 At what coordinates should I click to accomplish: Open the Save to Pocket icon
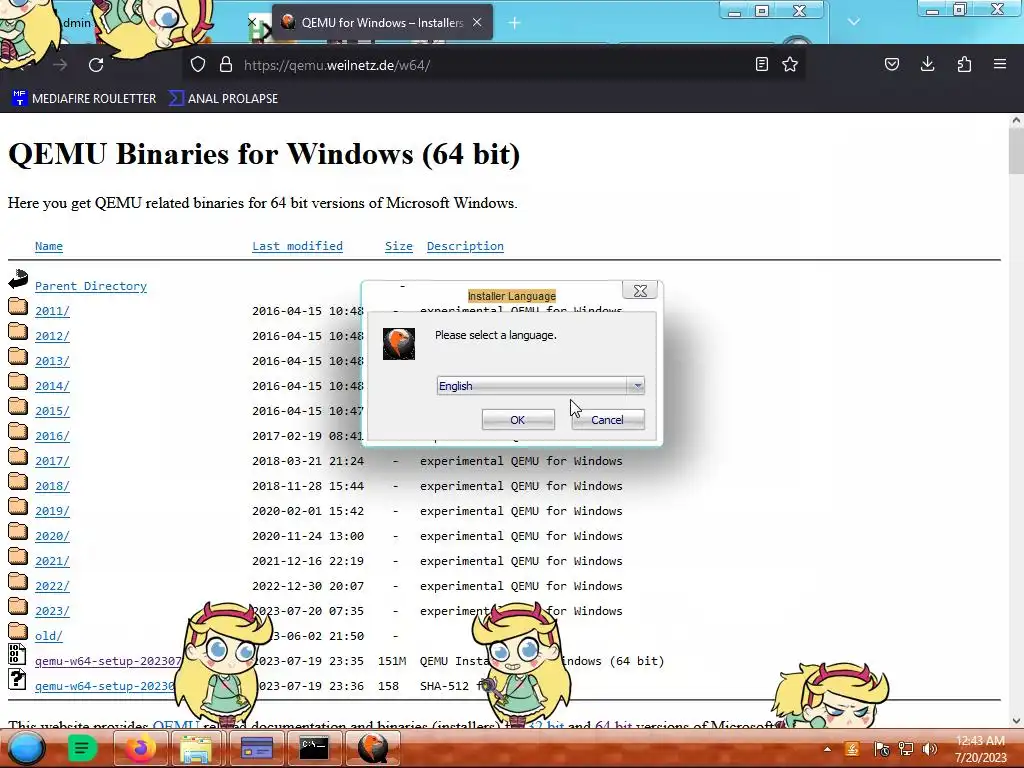(x=892, y=64)
